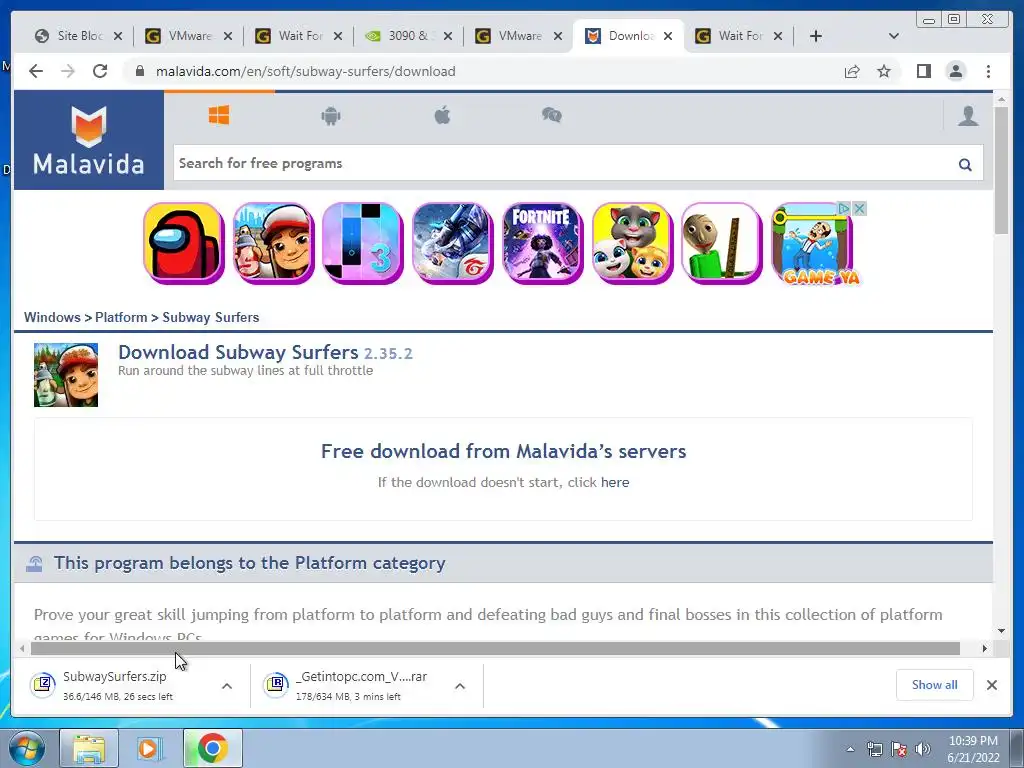1024x768 pixels.
Task: Open Windows Media Player from taskbar
Action: click(150, 748)
